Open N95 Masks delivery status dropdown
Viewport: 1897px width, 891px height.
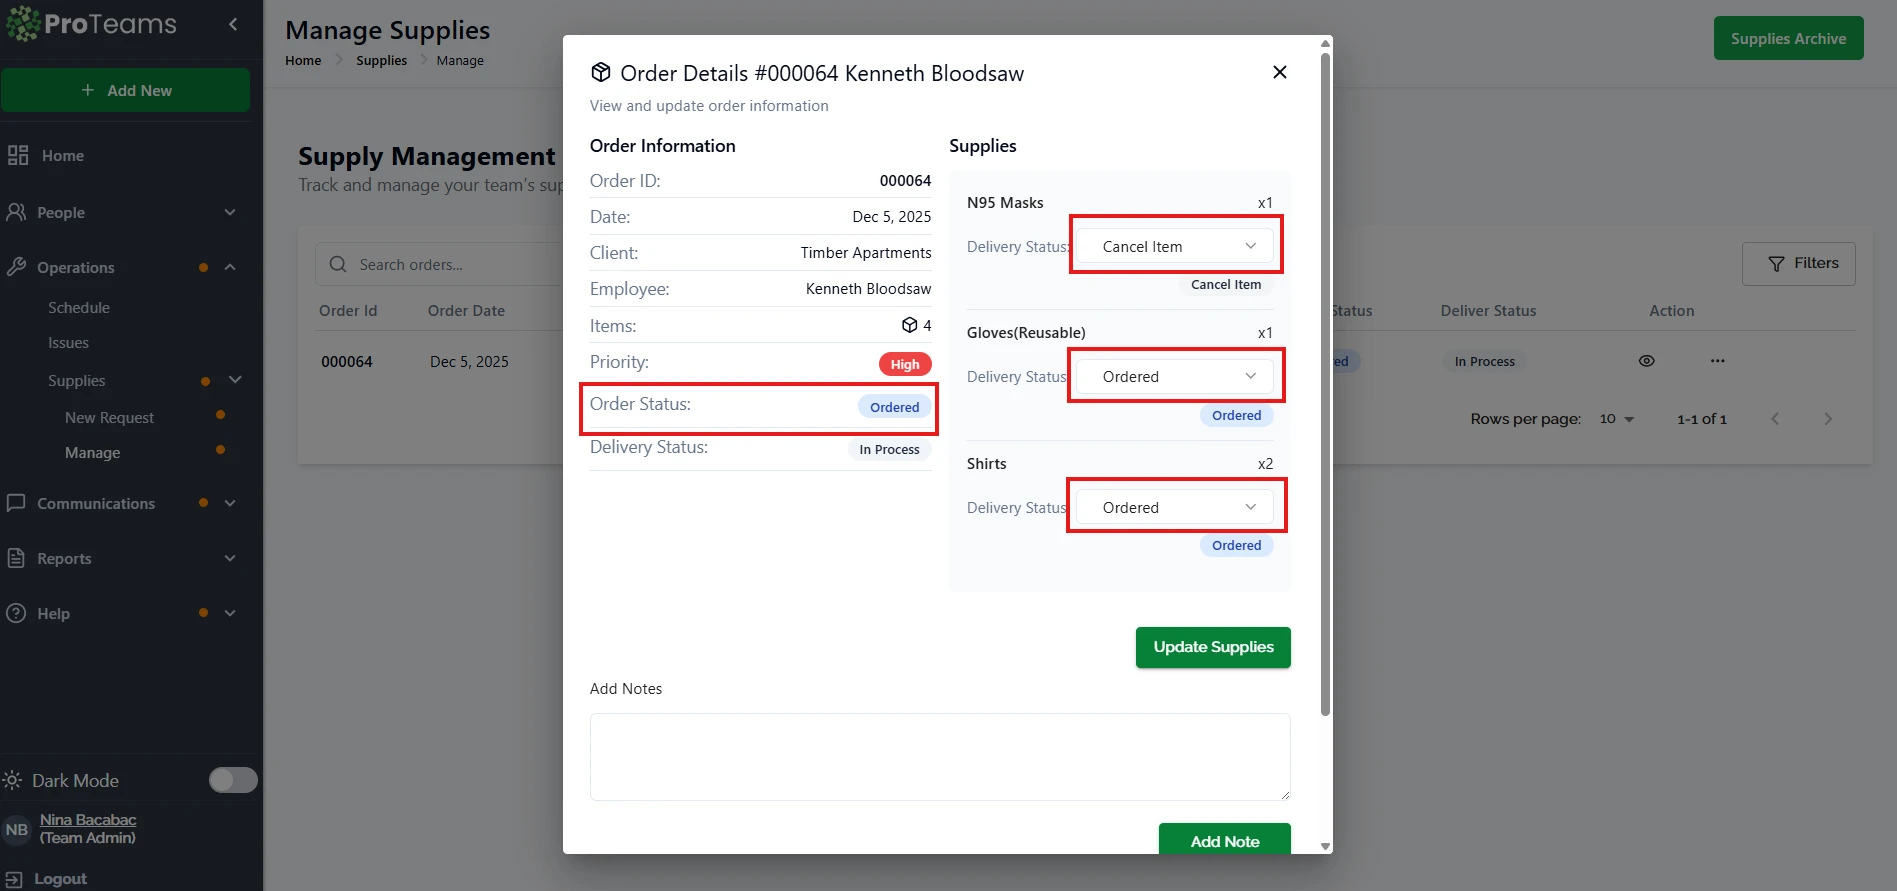(x=1175, y=246)
